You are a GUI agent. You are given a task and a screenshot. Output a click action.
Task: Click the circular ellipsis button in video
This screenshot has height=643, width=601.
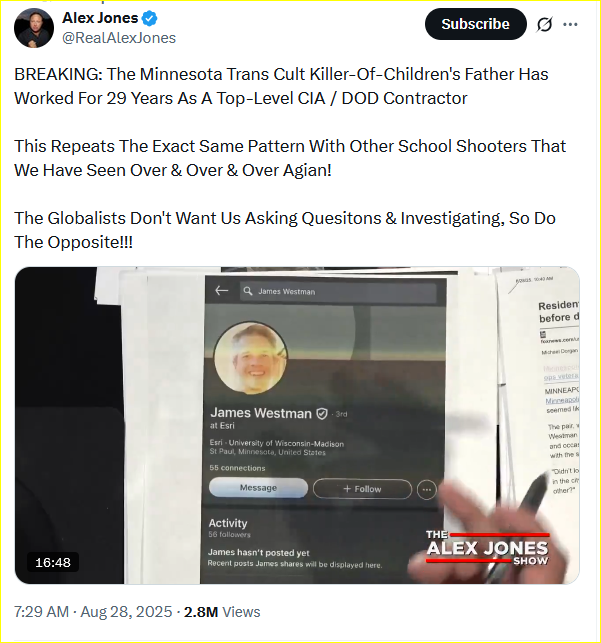[427, 490]
